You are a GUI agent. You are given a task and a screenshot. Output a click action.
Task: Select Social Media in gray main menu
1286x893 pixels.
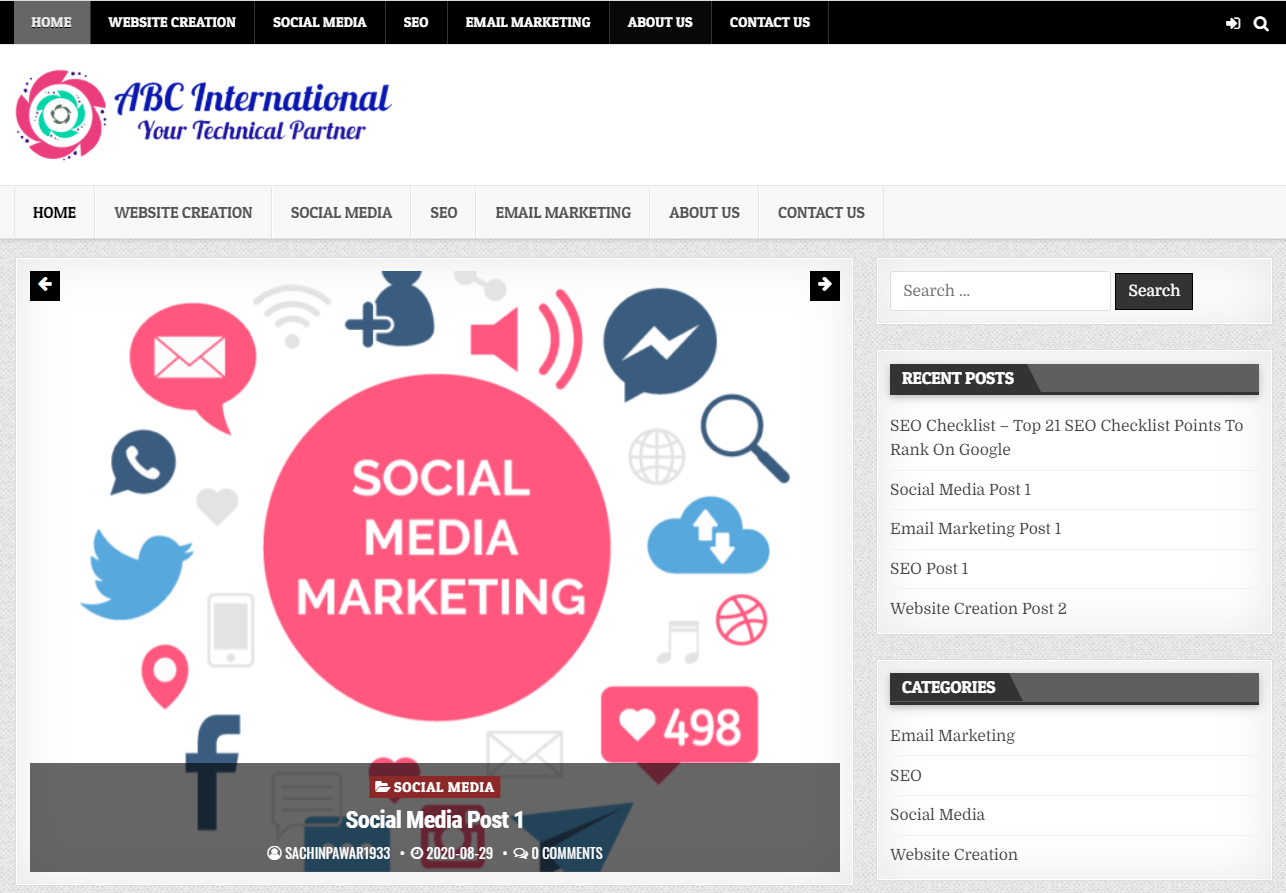341,212
